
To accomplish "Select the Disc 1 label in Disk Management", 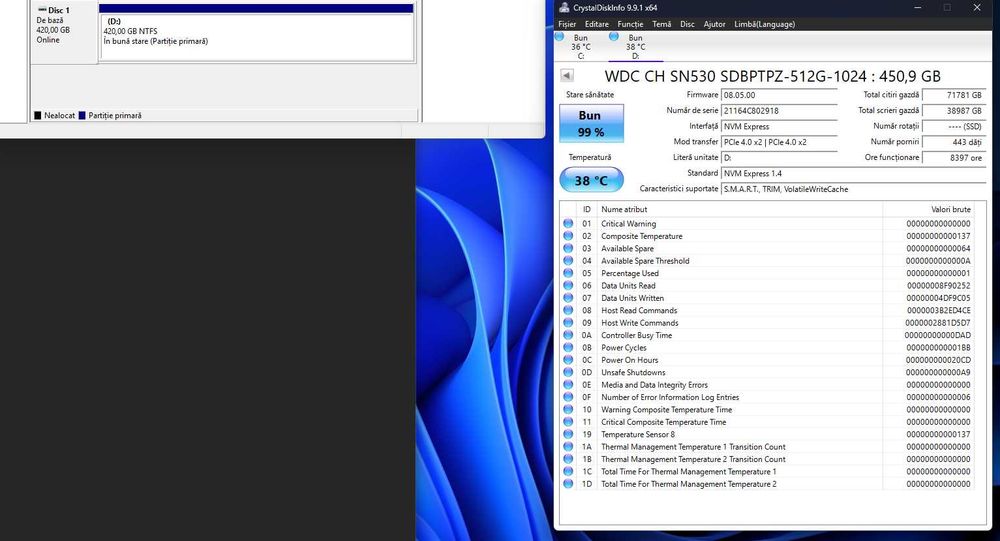I will pyautogui.click(x=59, y=10).
